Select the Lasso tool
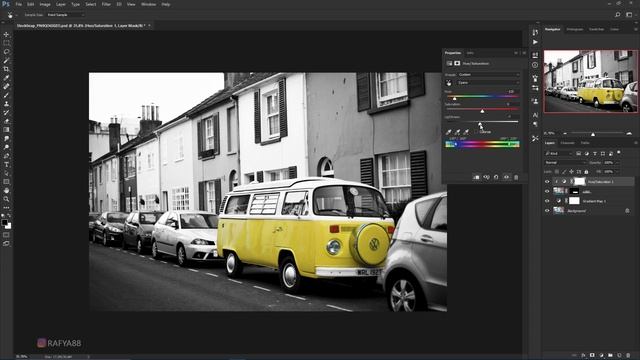Screen dimensions: 640x360 coord(6,52)
